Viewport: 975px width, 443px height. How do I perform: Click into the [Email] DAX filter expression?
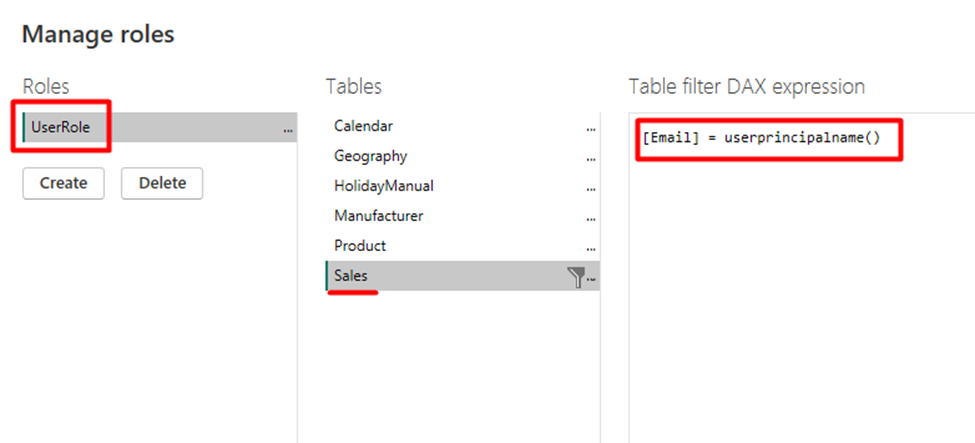(x=760, y=138)
